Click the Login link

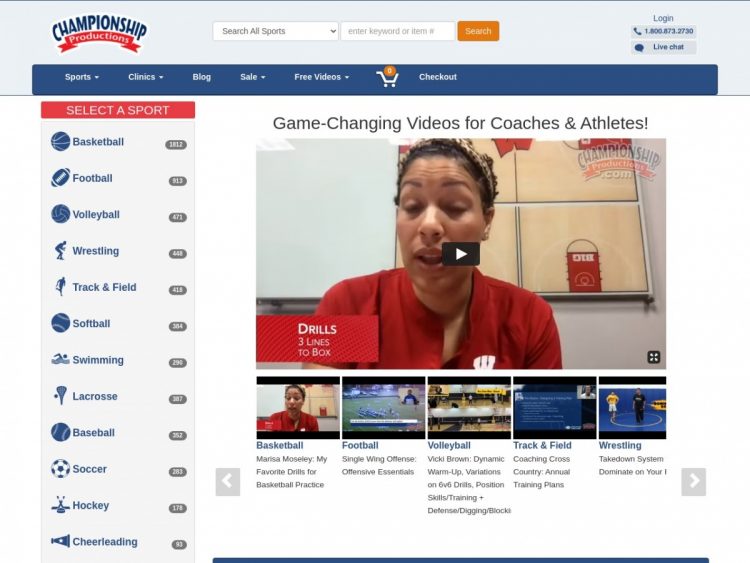click(663, 18)
